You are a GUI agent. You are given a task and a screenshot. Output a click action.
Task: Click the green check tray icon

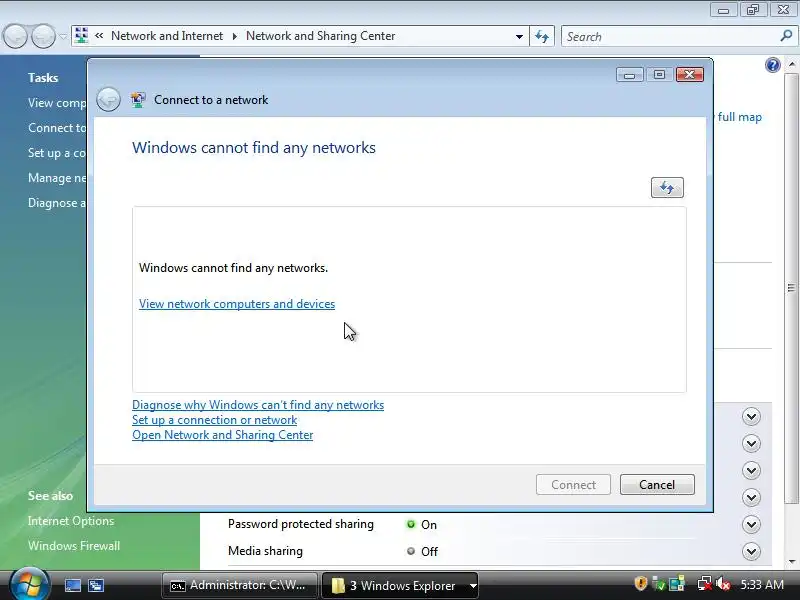point(659,584)
